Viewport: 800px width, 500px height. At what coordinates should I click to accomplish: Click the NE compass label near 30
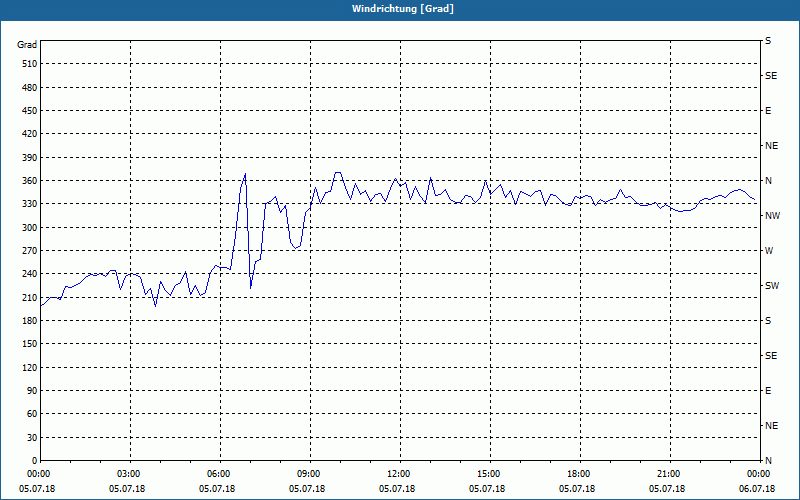tap(771, 426)
